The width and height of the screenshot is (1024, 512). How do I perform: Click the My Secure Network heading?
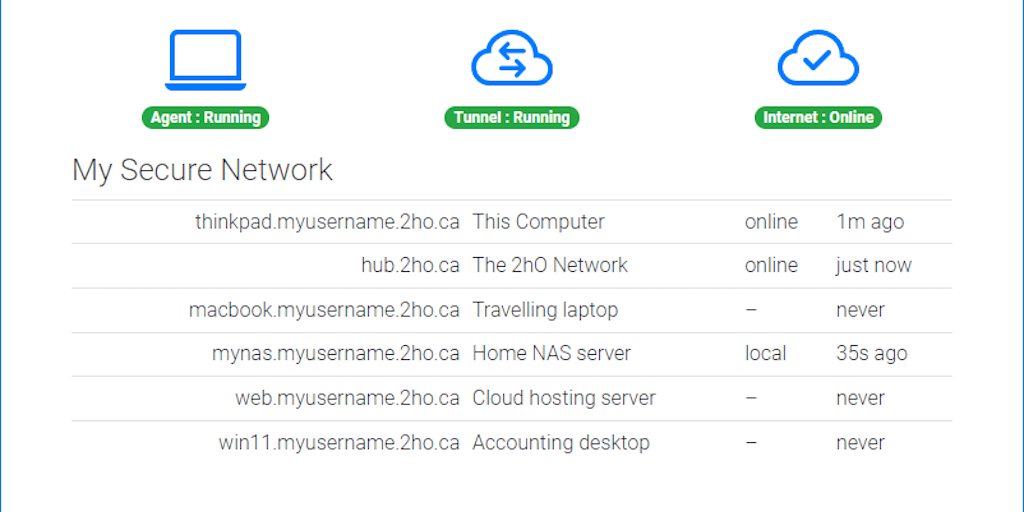coord(202,170)
